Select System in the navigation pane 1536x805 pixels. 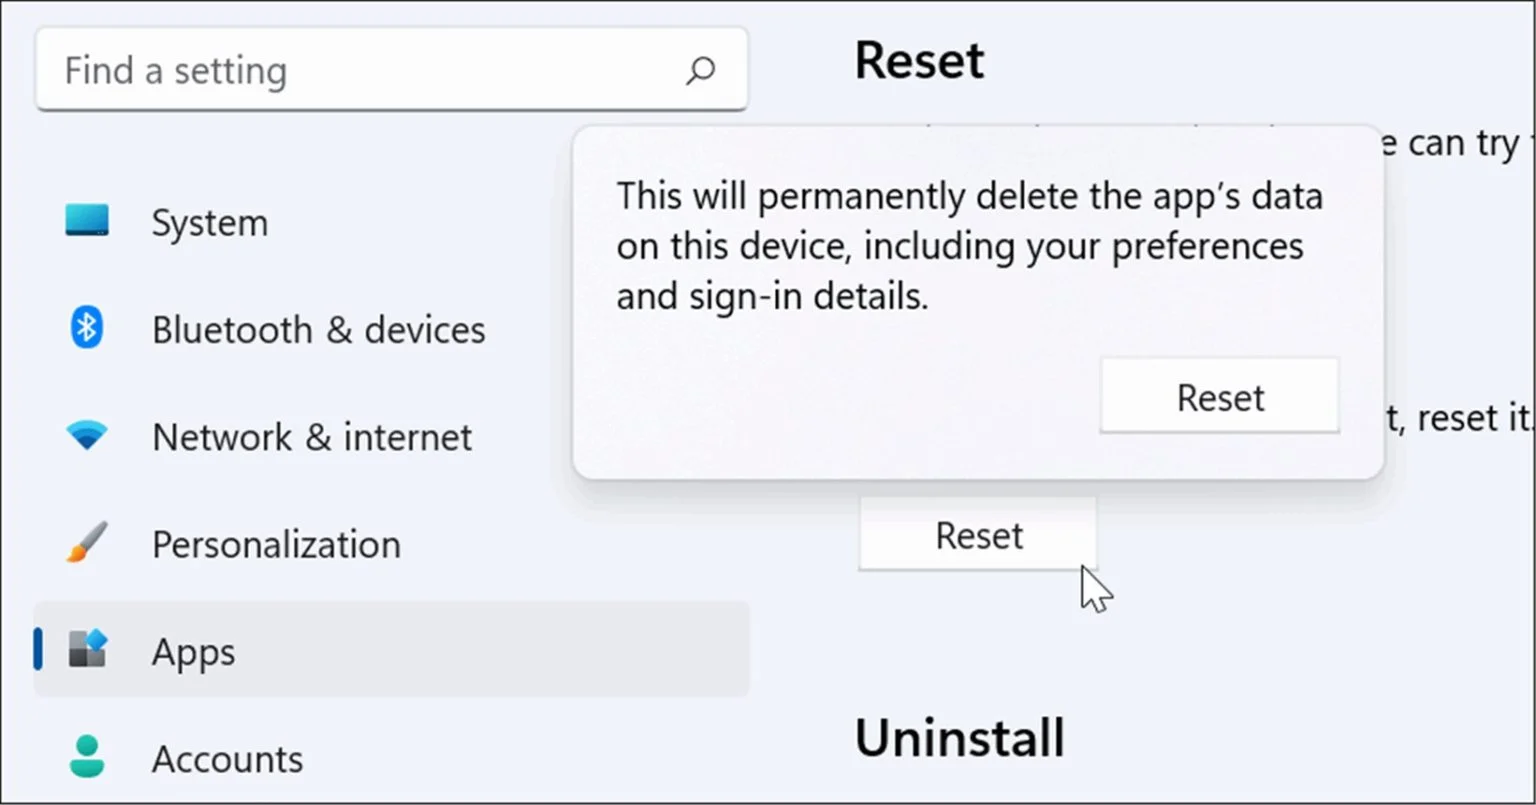click(209, 222)
